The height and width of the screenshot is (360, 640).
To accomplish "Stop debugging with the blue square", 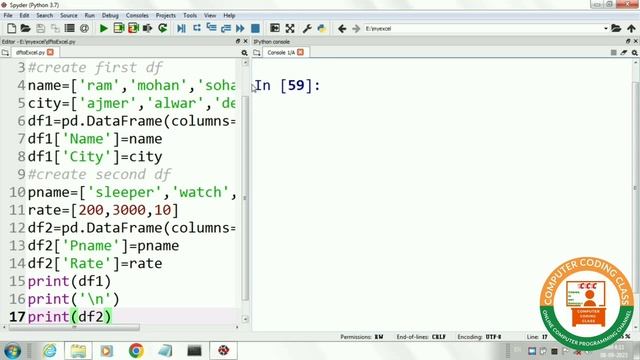I will tap(256, 29).
